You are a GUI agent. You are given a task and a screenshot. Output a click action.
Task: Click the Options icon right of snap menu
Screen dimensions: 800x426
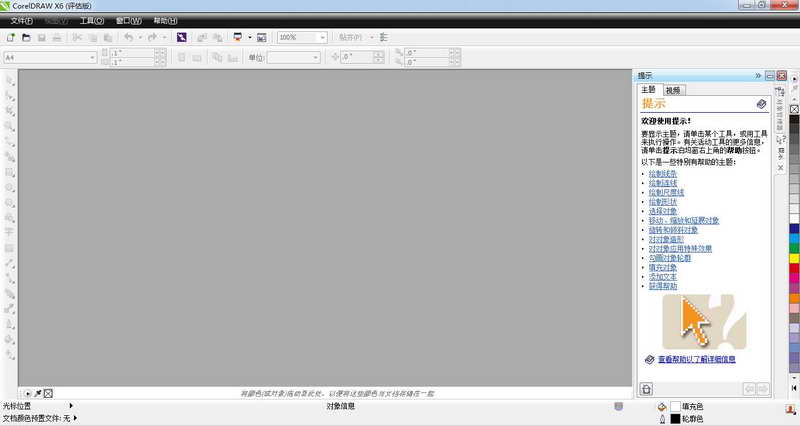click(384, 37)
